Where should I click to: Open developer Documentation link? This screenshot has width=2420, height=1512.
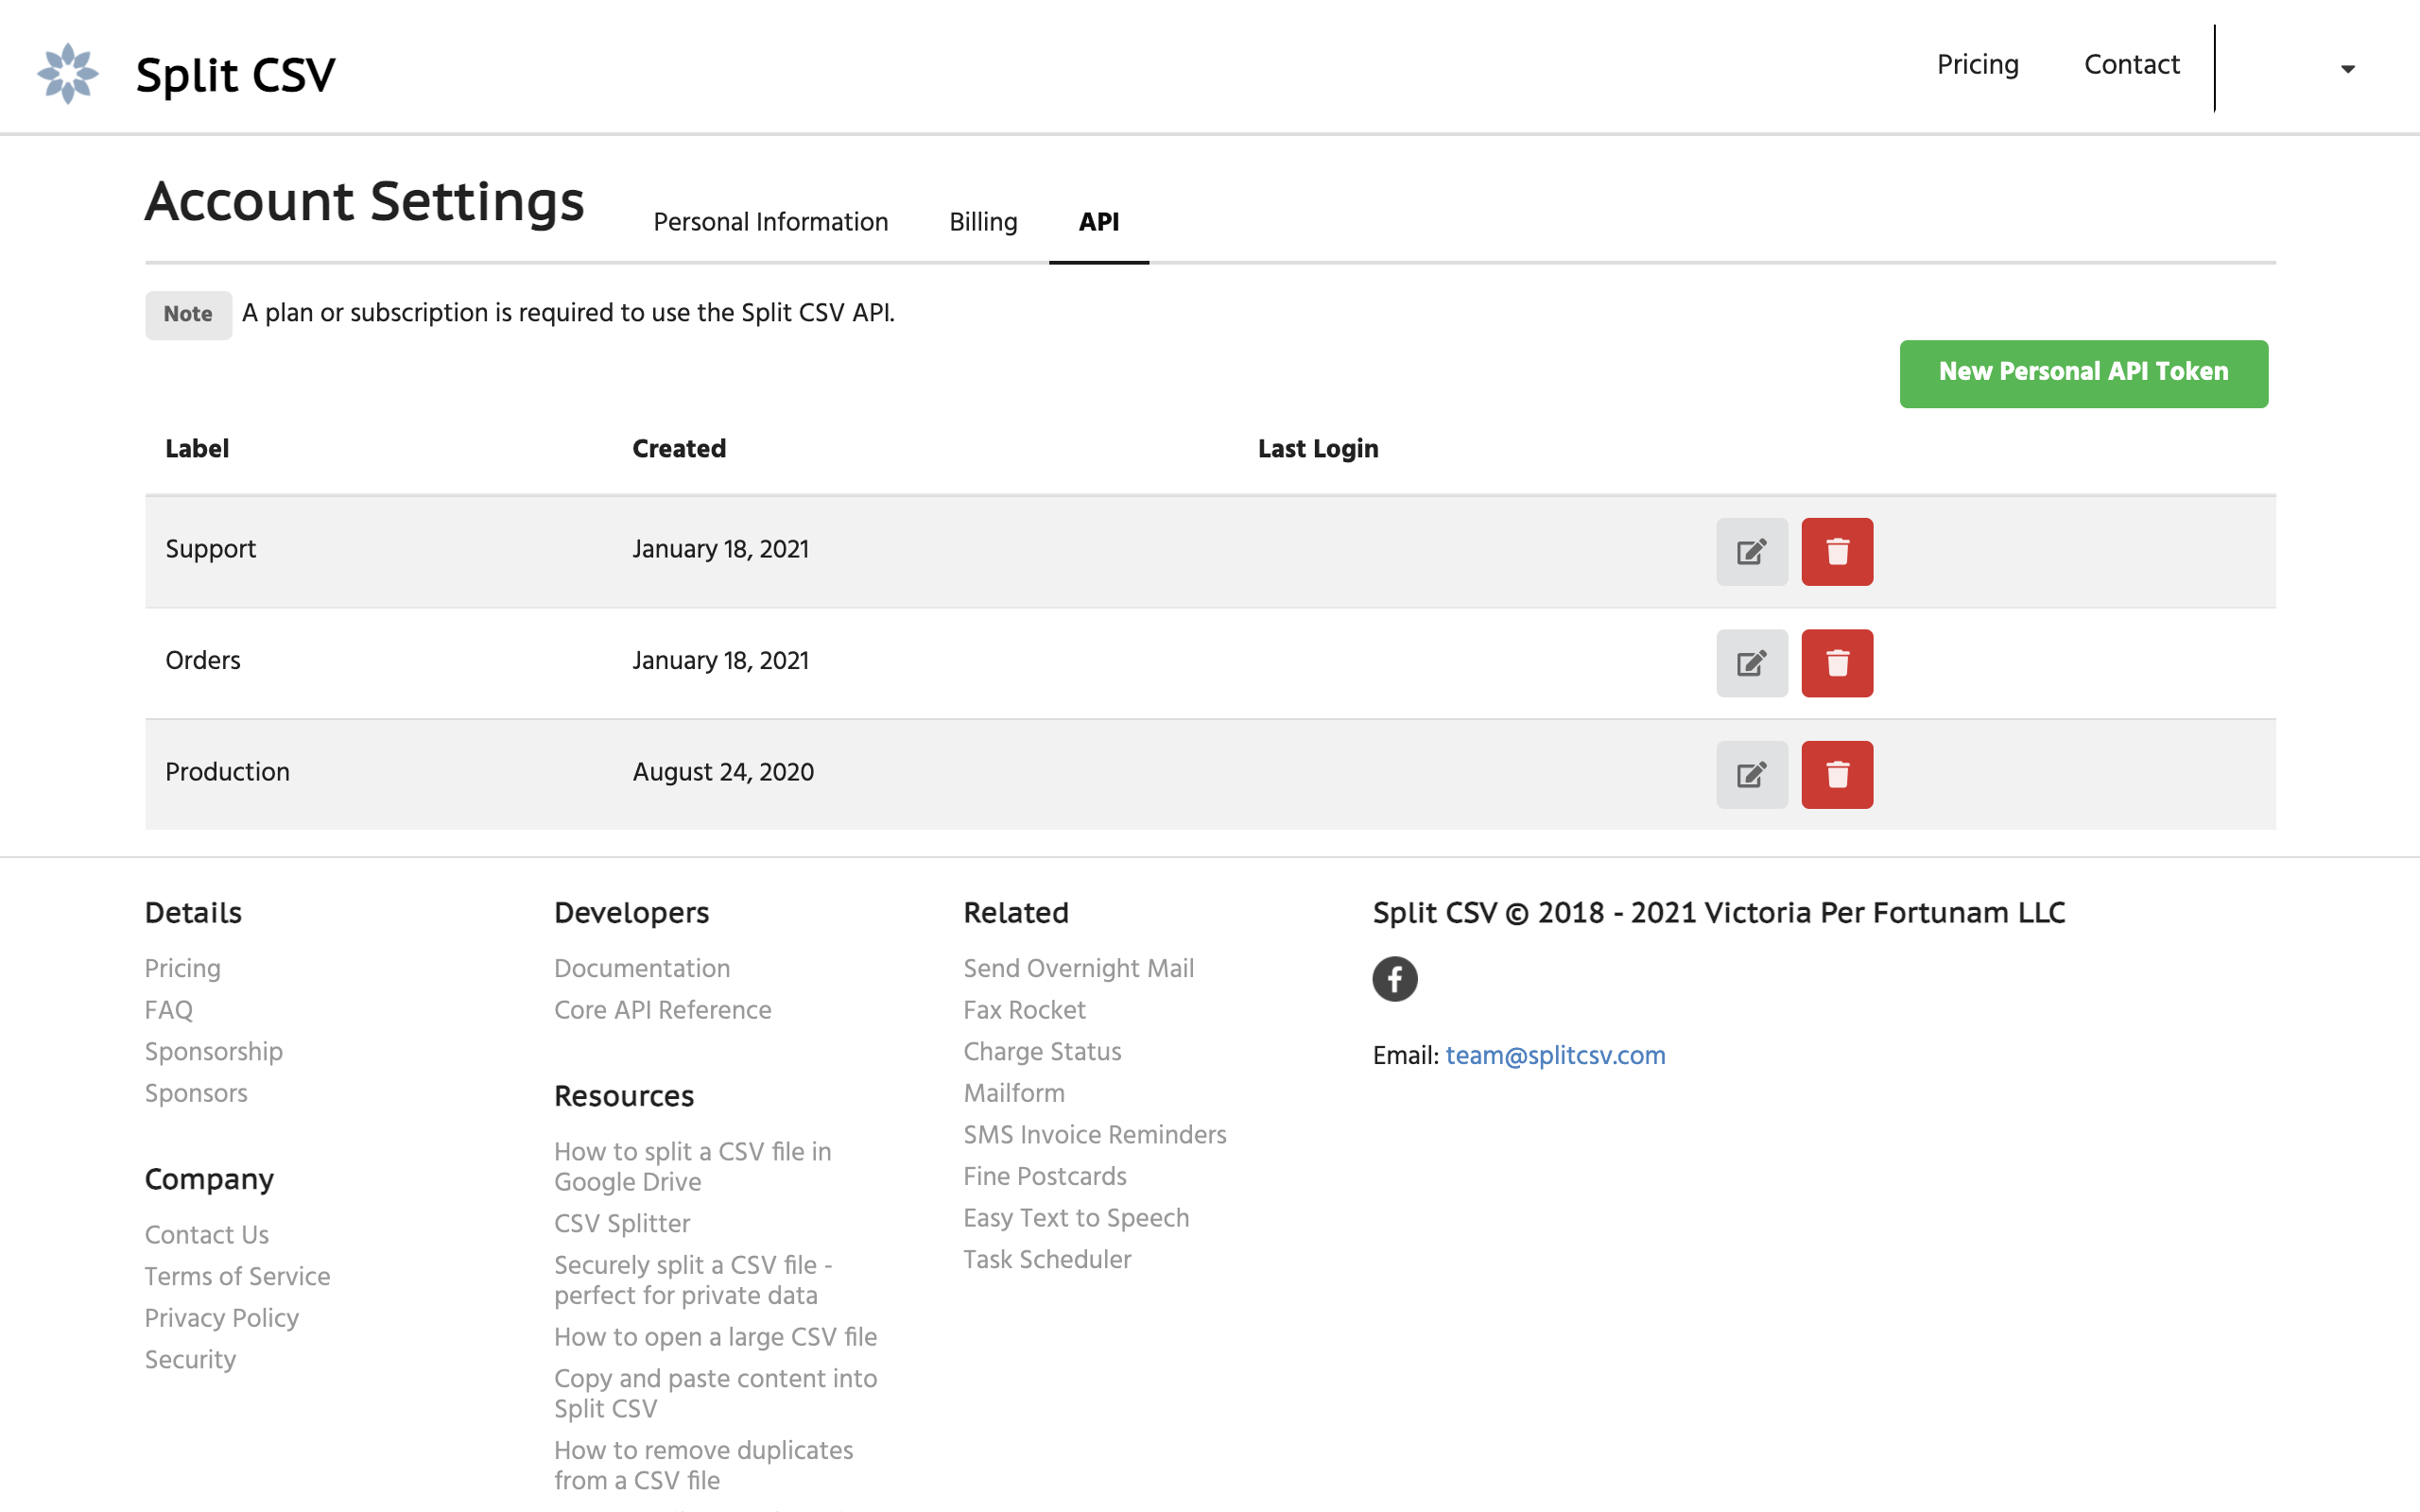[x=641, y=968]
